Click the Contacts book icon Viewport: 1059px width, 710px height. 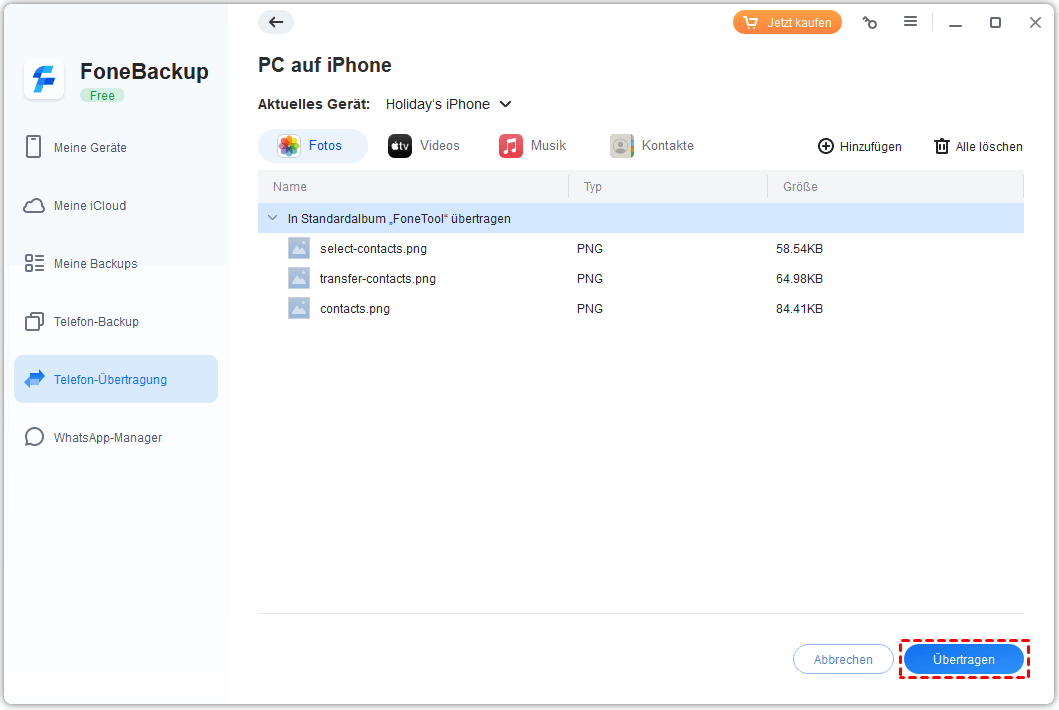point(621,145)
